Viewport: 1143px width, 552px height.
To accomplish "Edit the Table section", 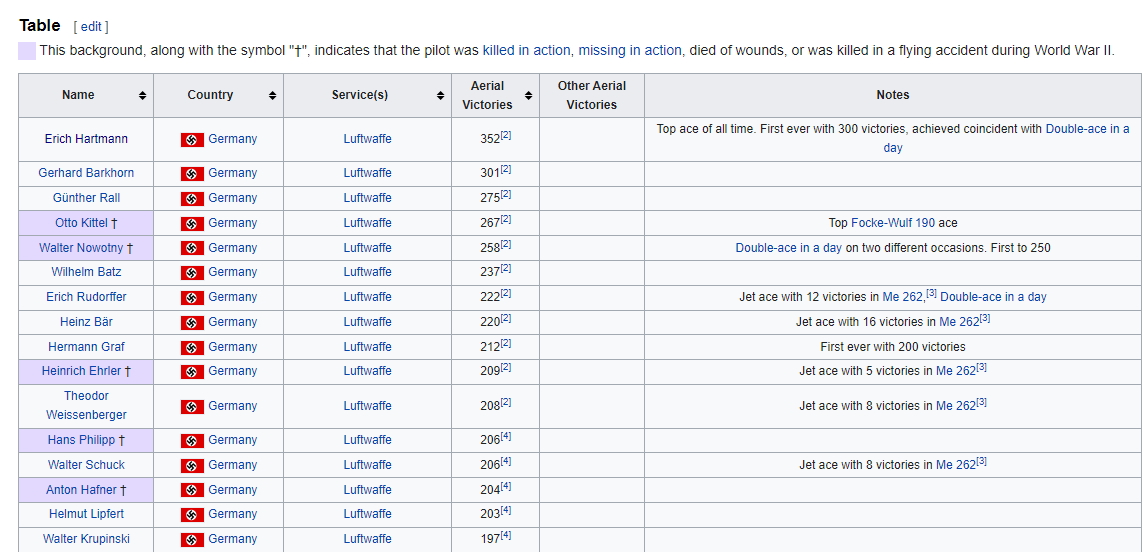I will [90, 27].
